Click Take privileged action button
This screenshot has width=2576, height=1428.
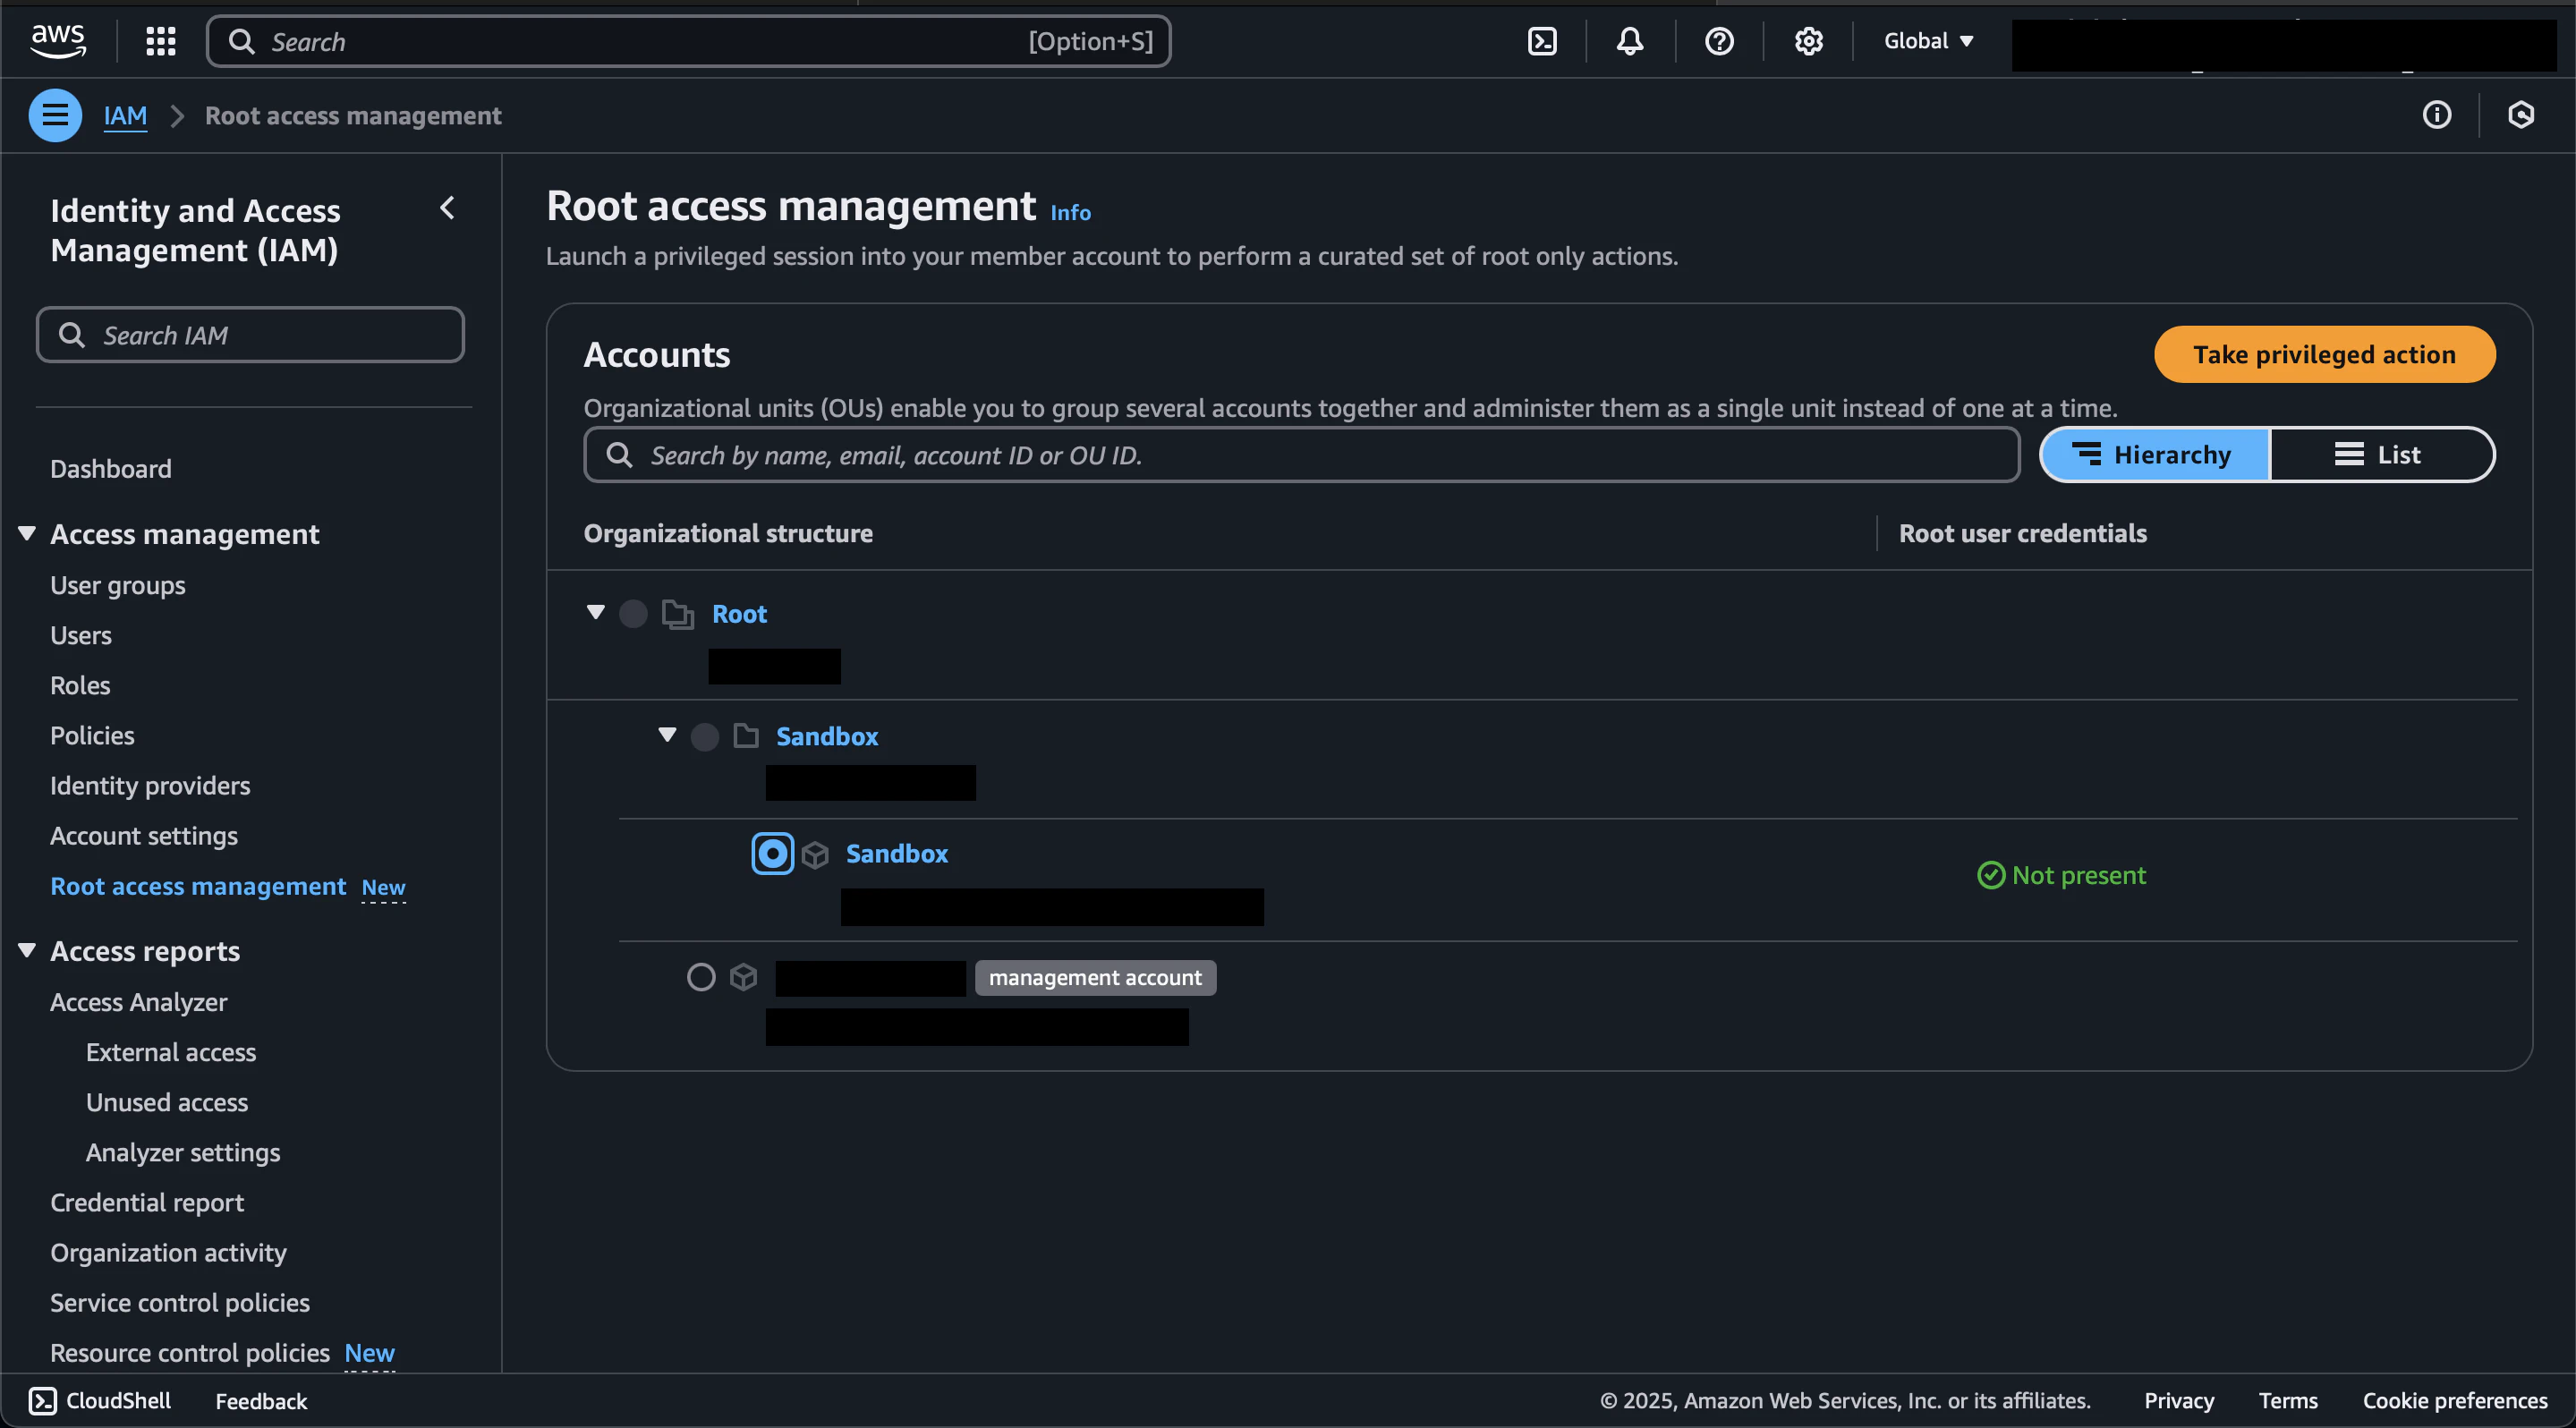click(x=2324, y=354)
